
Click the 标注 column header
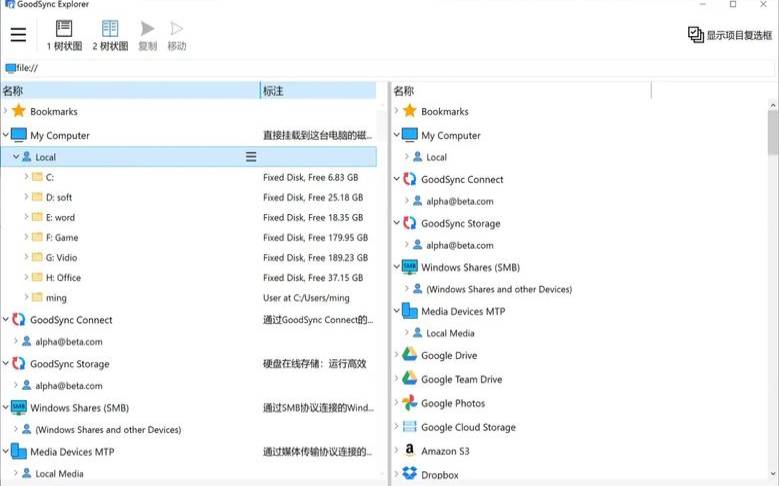point(318,91)
